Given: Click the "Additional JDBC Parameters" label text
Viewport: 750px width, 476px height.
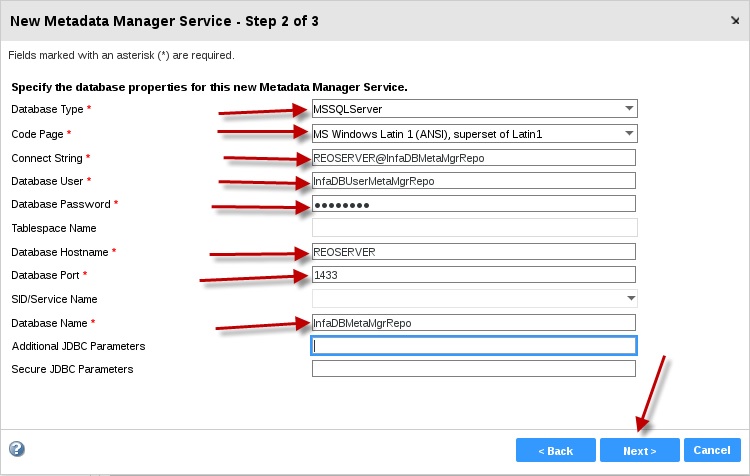Looking at the screenshot, I should click(78, 346).
